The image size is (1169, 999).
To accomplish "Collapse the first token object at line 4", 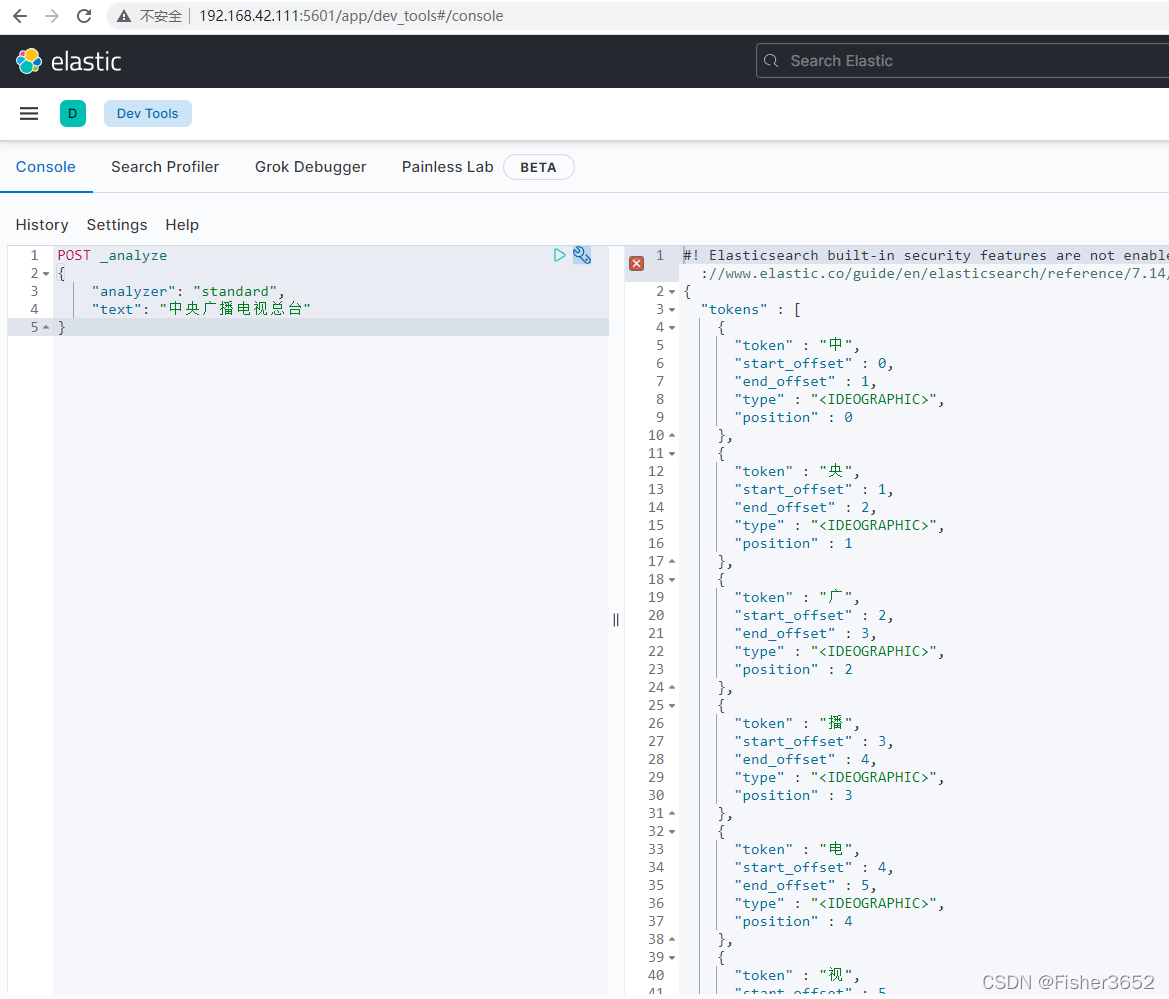I will tap(672, 327).
